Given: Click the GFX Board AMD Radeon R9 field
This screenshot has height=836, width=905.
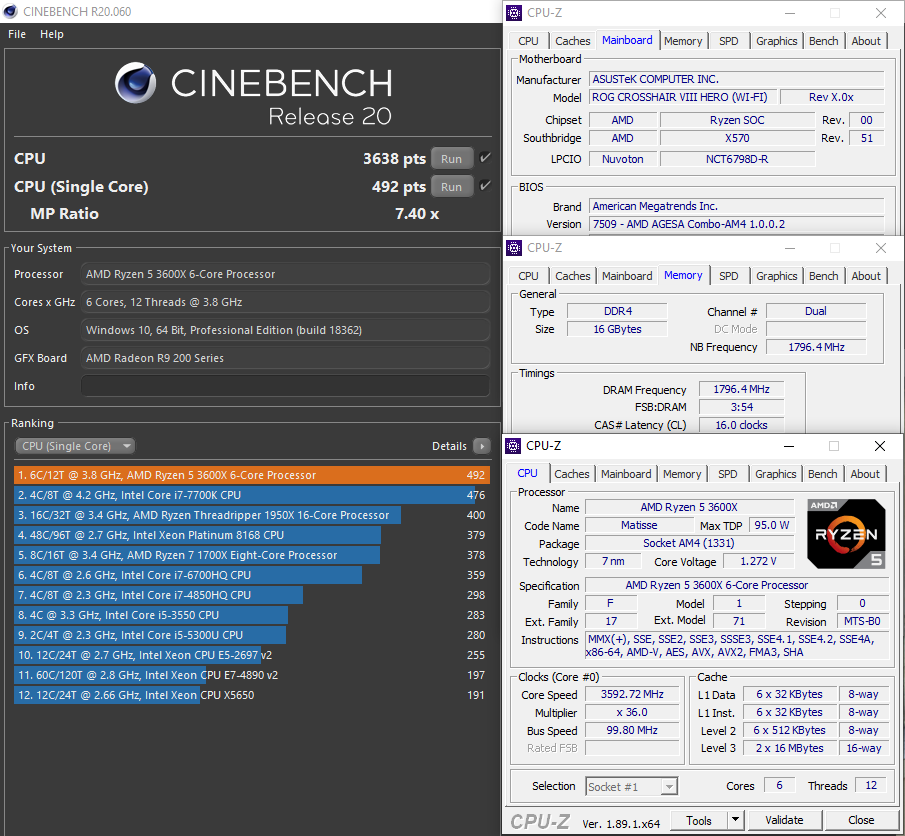Looking at the screenshot, I should (x=286, y=358).
